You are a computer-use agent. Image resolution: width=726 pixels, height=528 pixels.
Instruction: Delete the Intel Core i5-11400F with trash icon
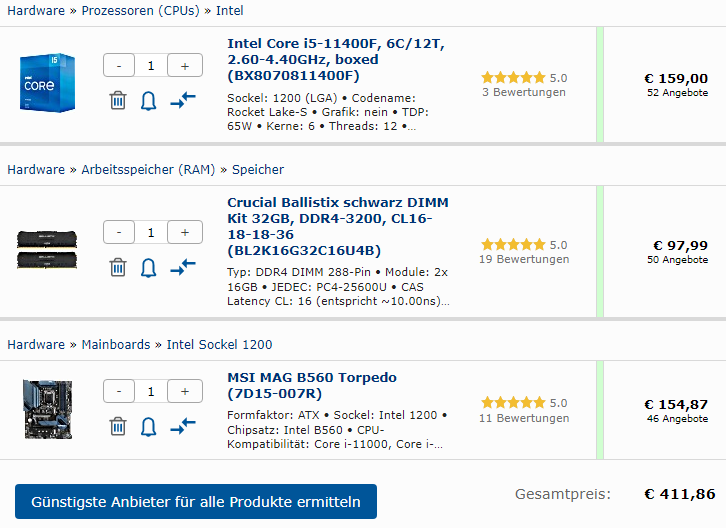click(x=118, y=100)
